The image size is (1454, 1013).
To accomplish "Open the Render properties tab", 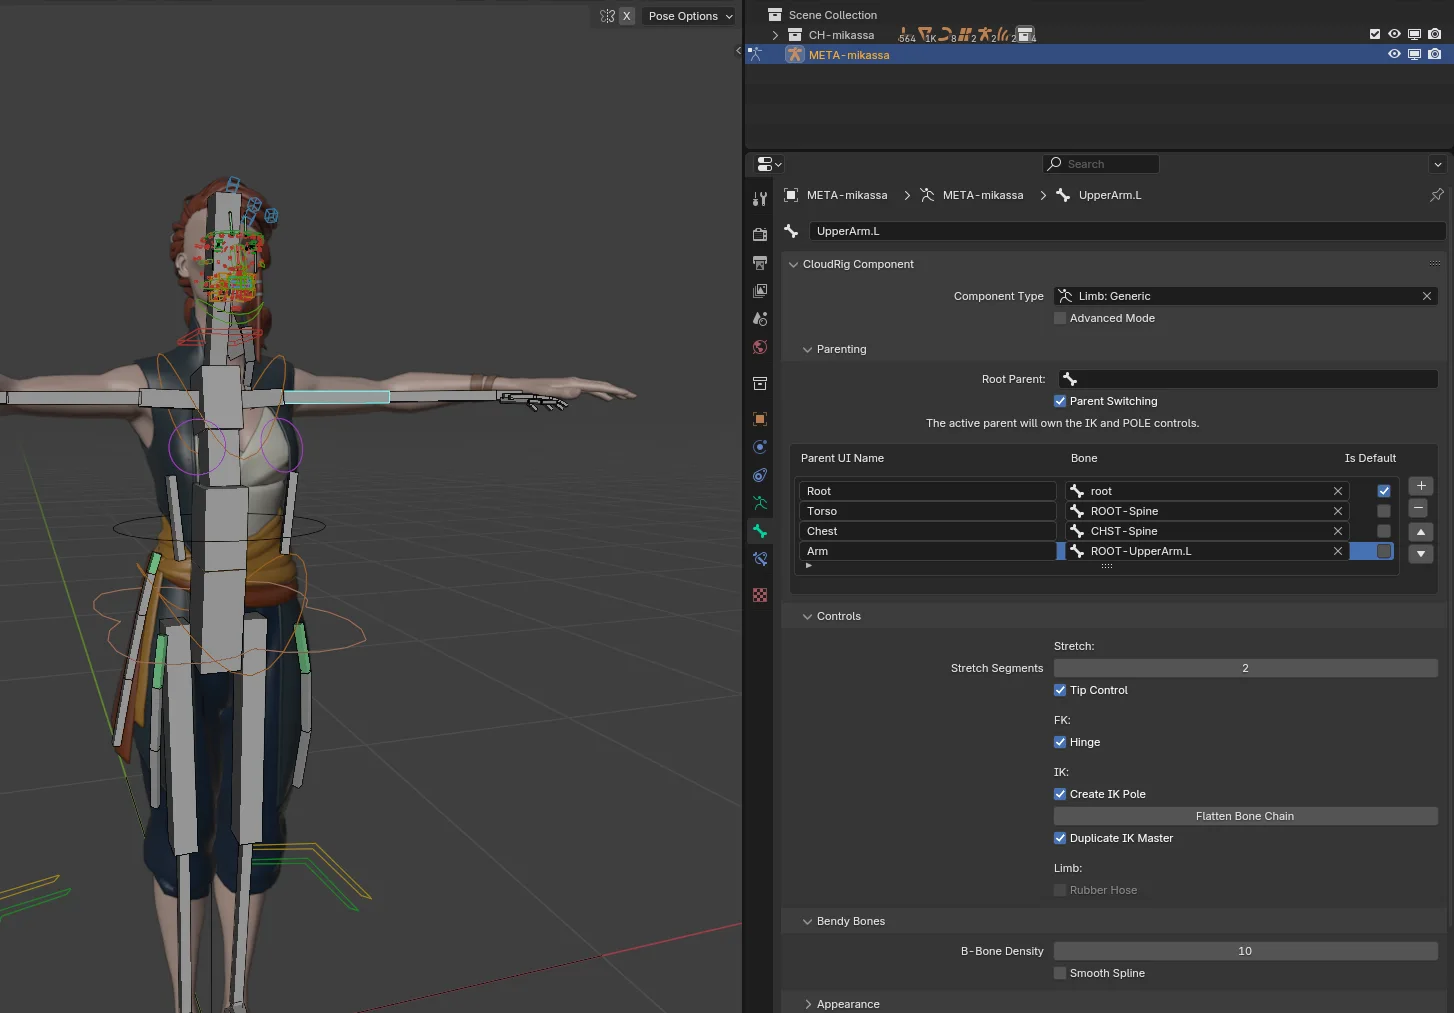I will pyautogui.click(x=760, y=234).
